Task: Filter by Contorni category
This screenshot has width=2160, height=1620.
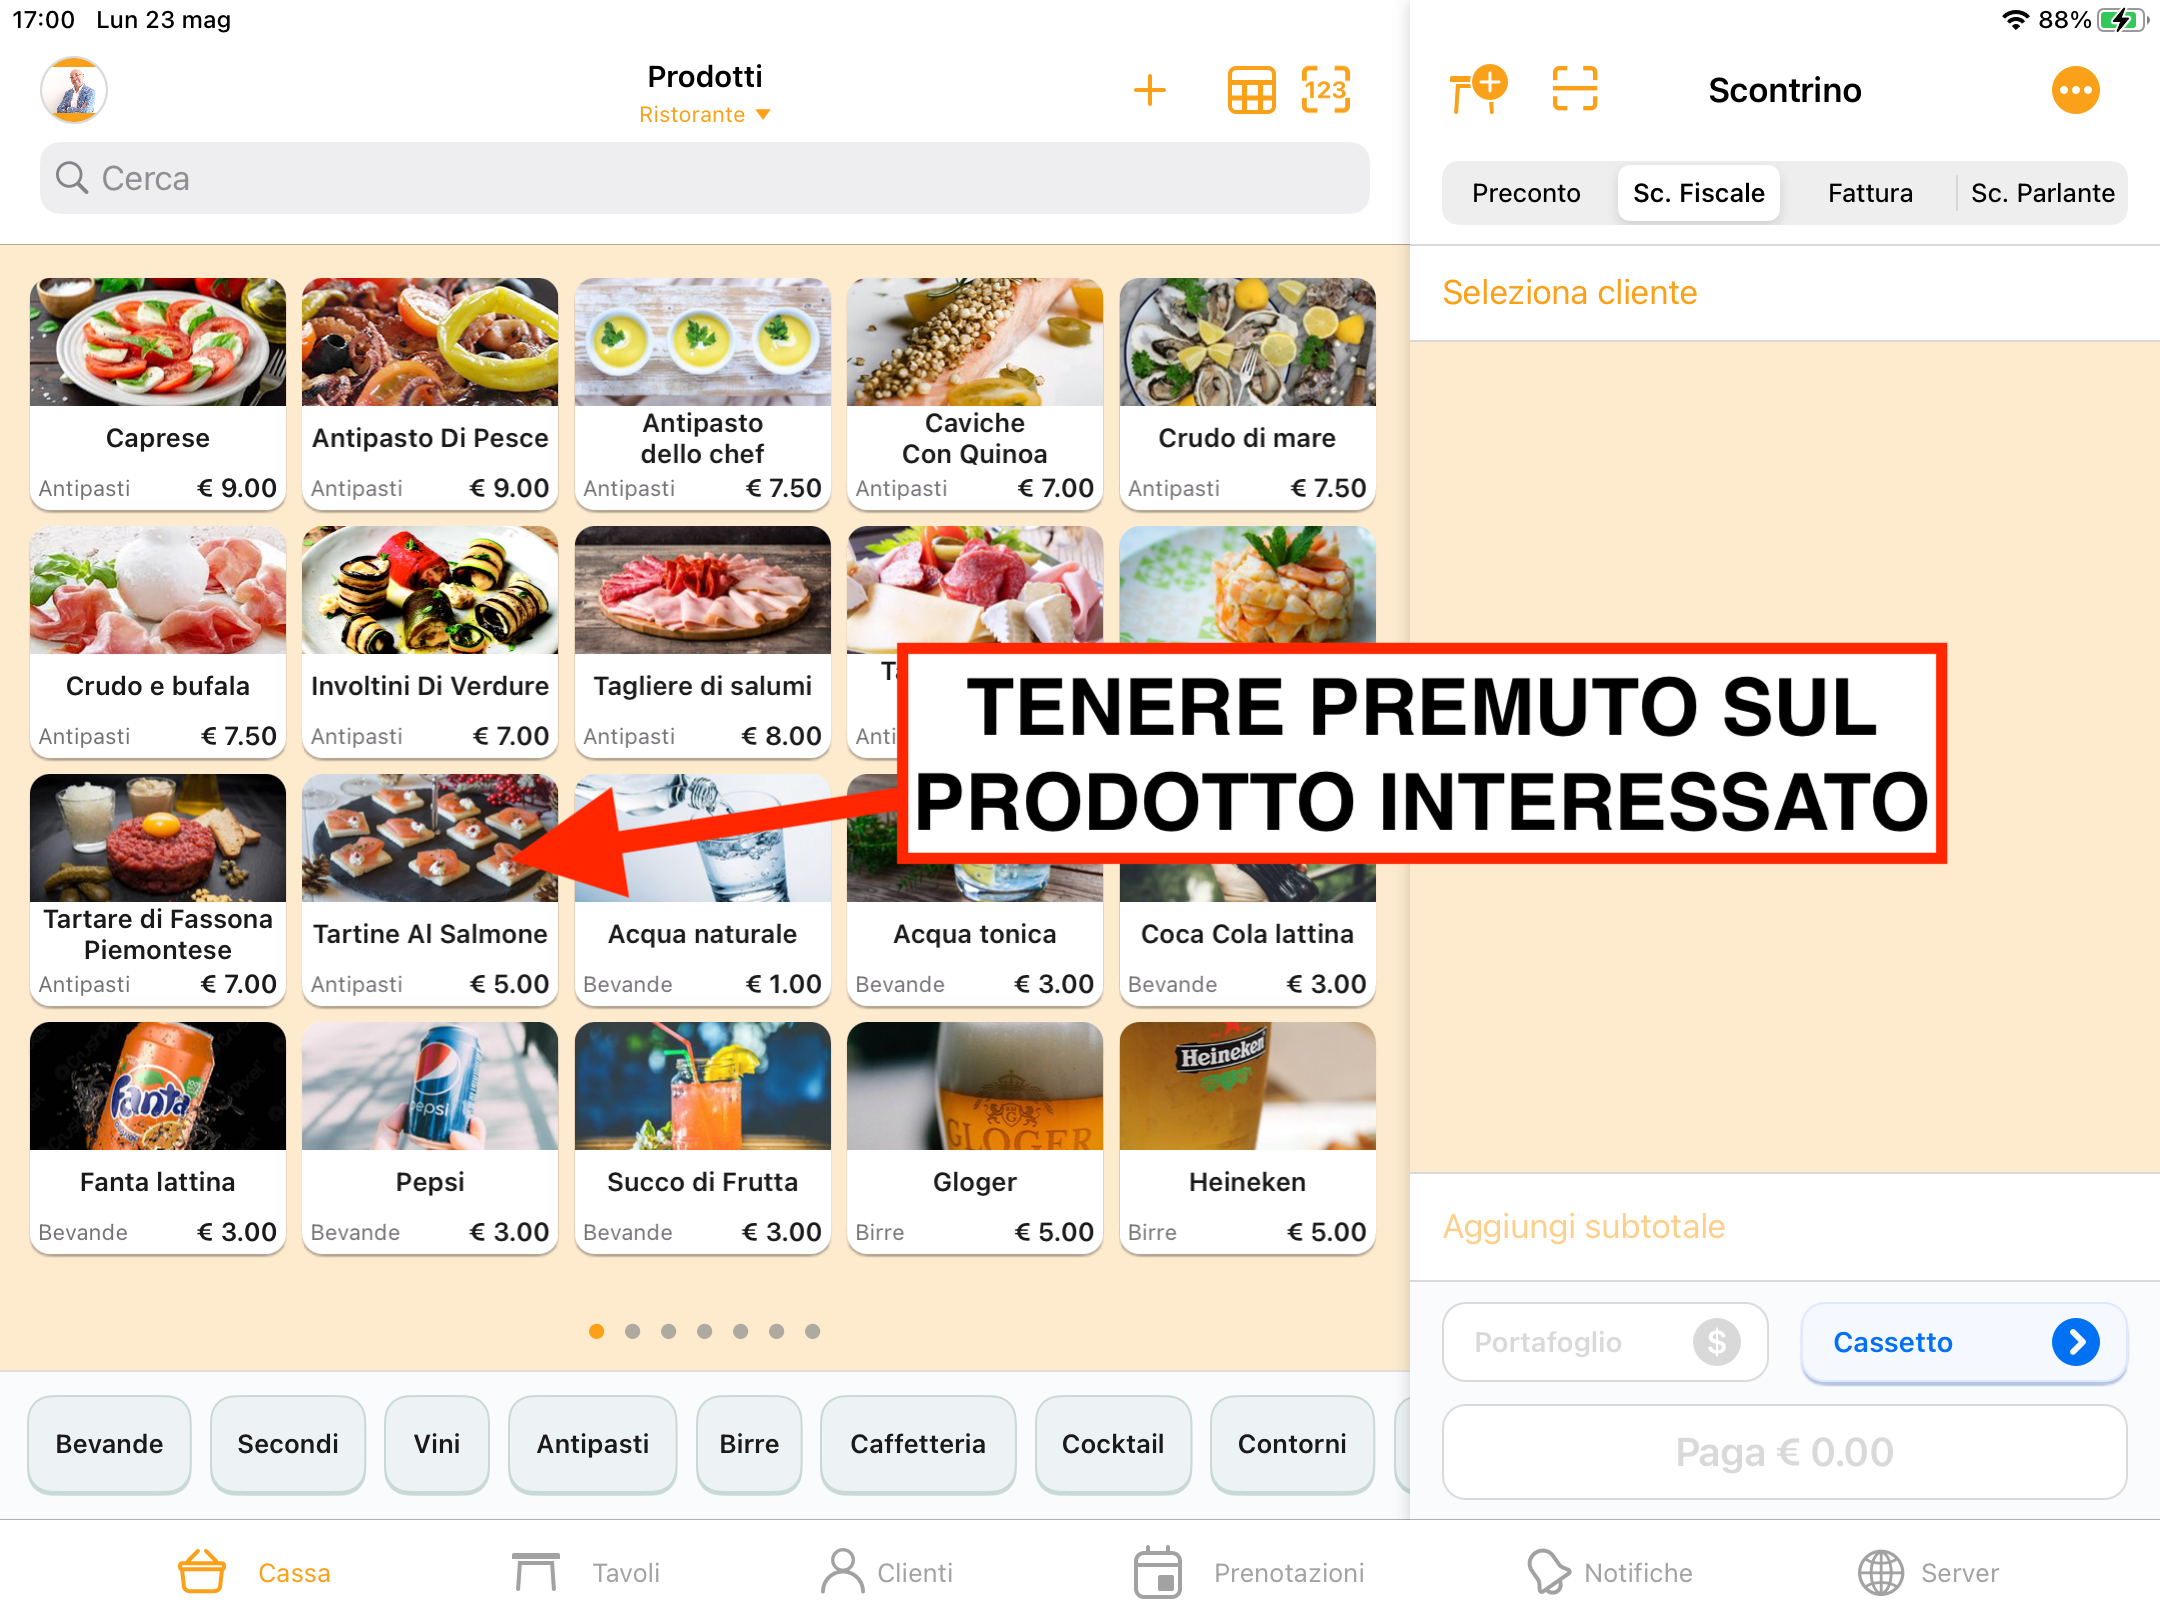Action: pyautogui.click(x=1292, y=1444)
